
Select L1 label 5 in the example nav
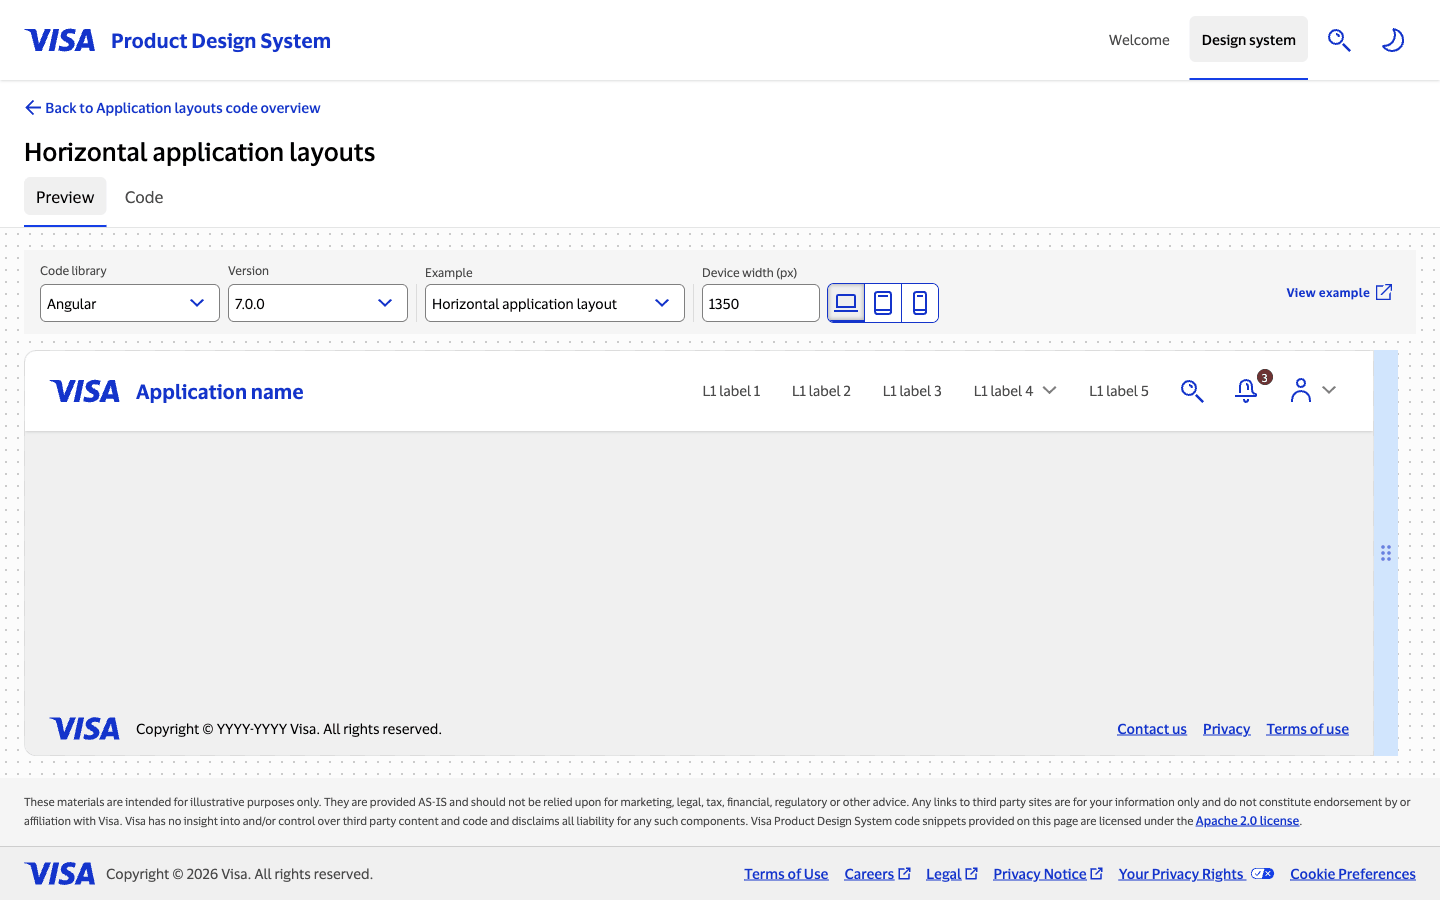pyautogui.click(x=1119, y=391)
